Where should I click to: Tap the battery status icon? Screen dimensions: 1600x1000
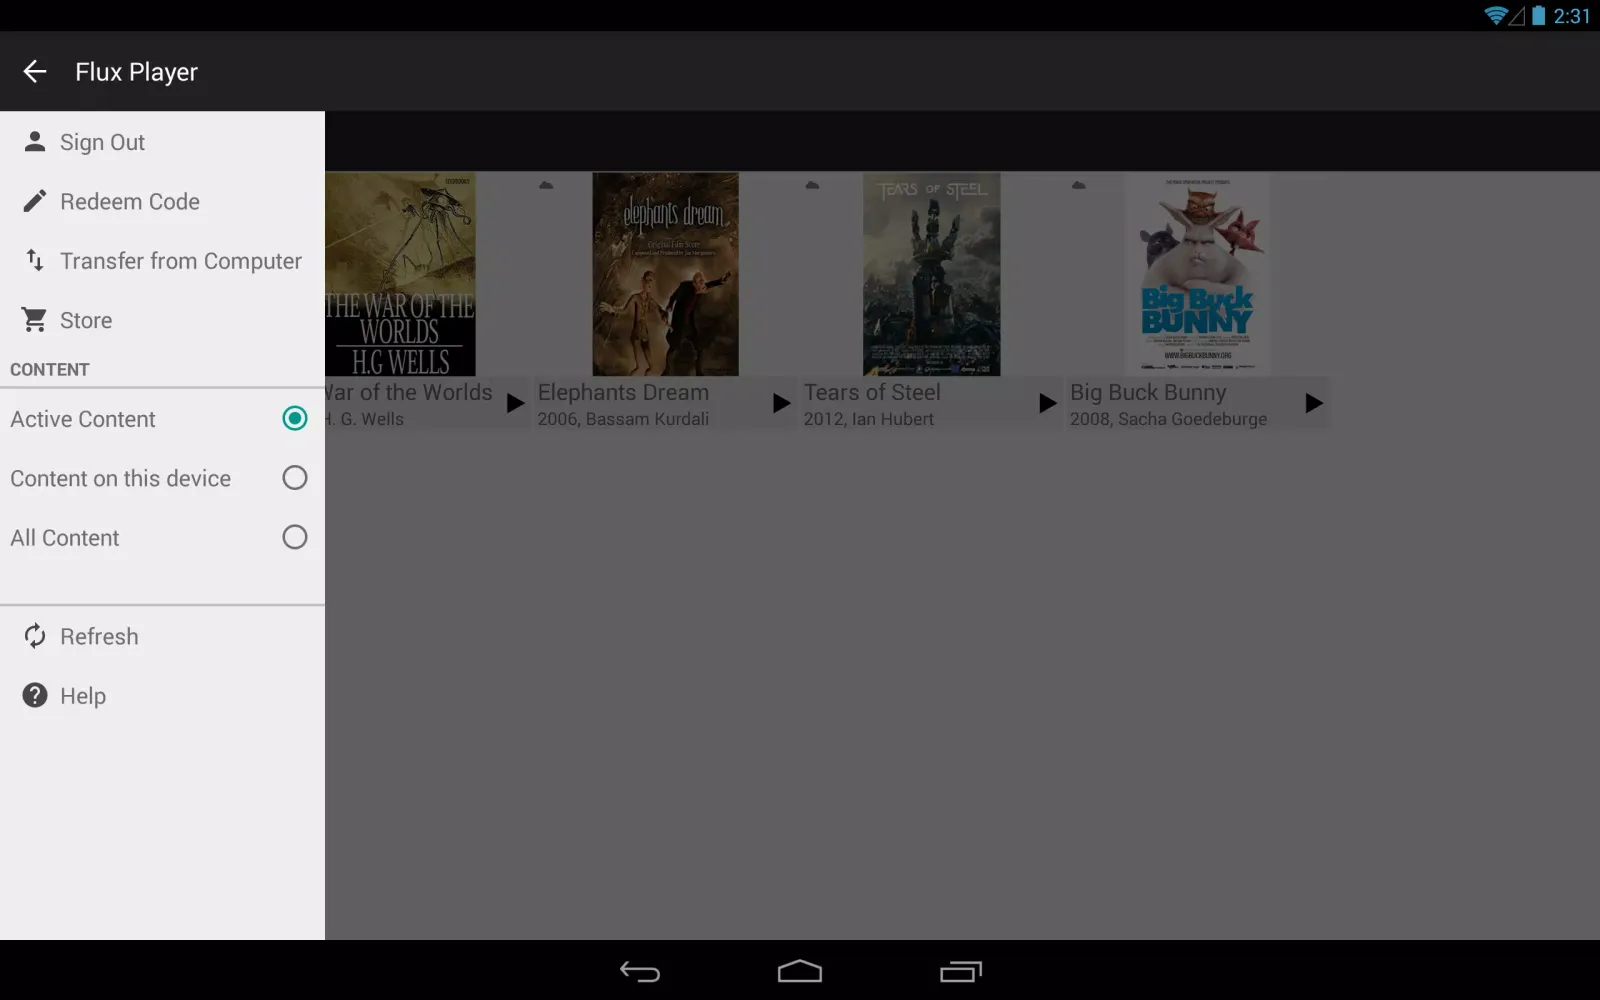(1539, 15)
